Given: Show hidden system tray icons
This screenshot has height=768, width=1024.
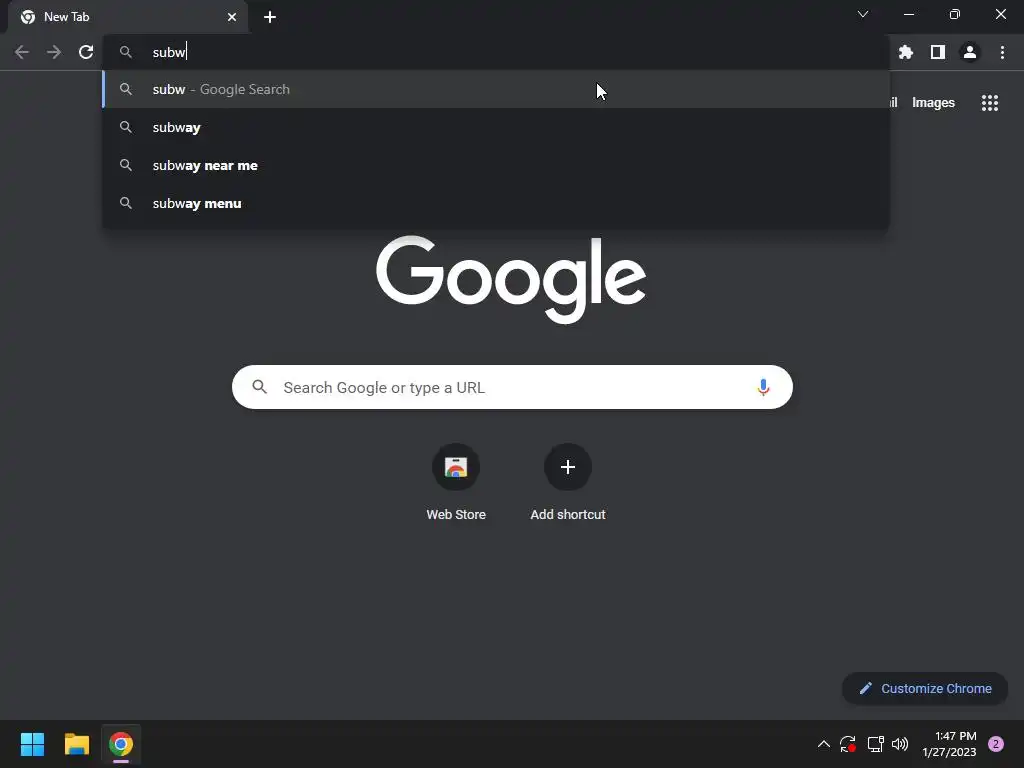Looking at the screenshot, I should pyautogui.click(x=824, y=744).
